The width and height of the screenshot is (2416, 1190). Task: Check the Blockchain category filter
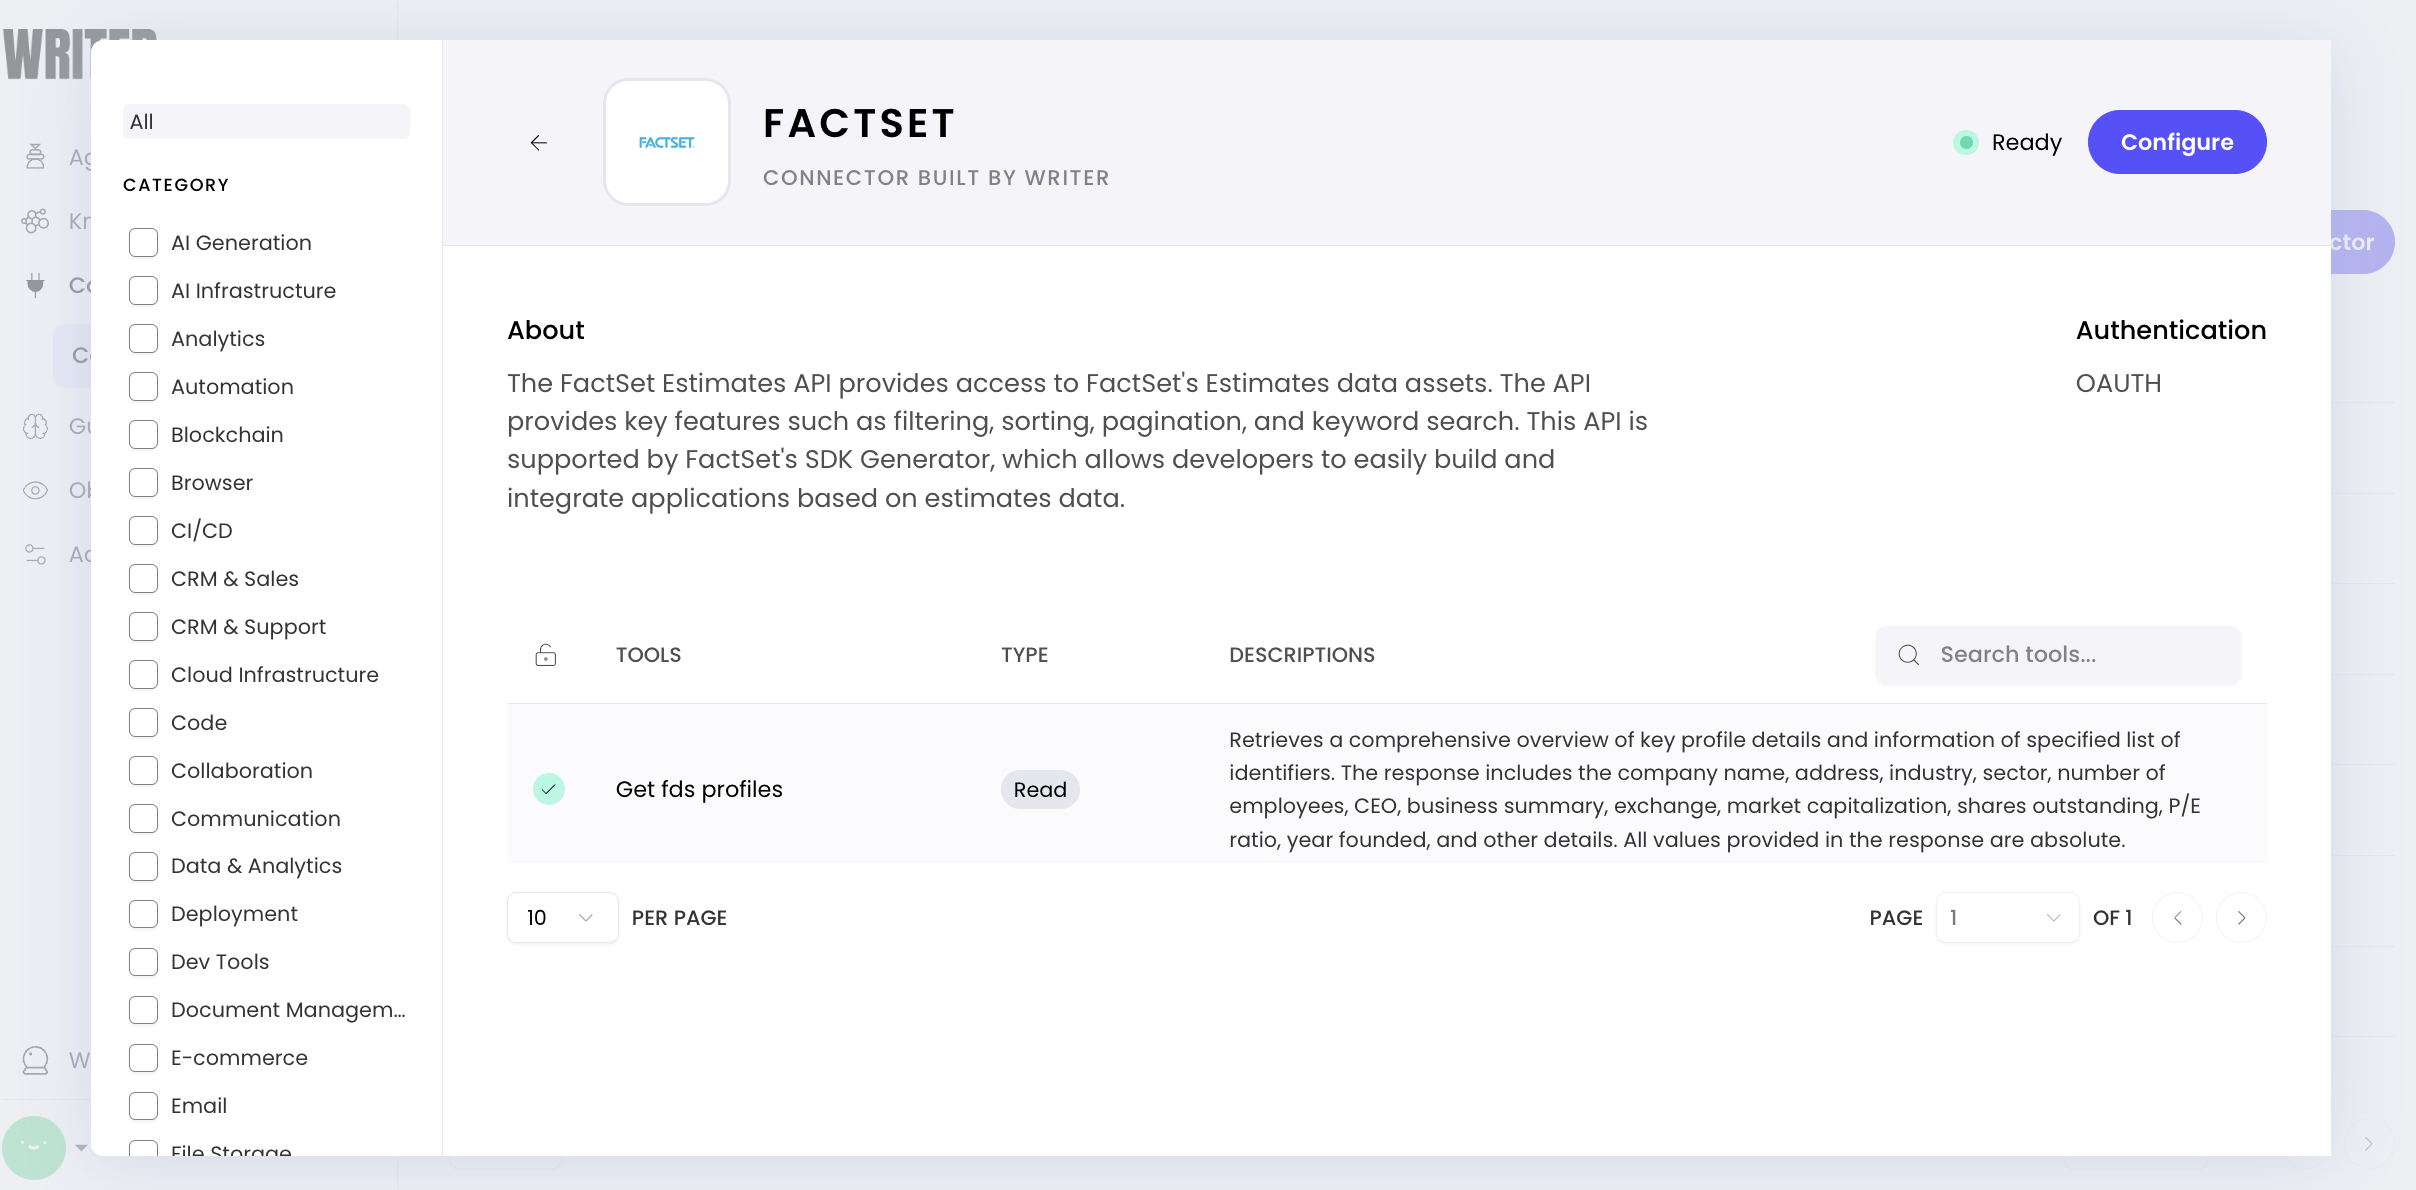click(x=144, y=435)
